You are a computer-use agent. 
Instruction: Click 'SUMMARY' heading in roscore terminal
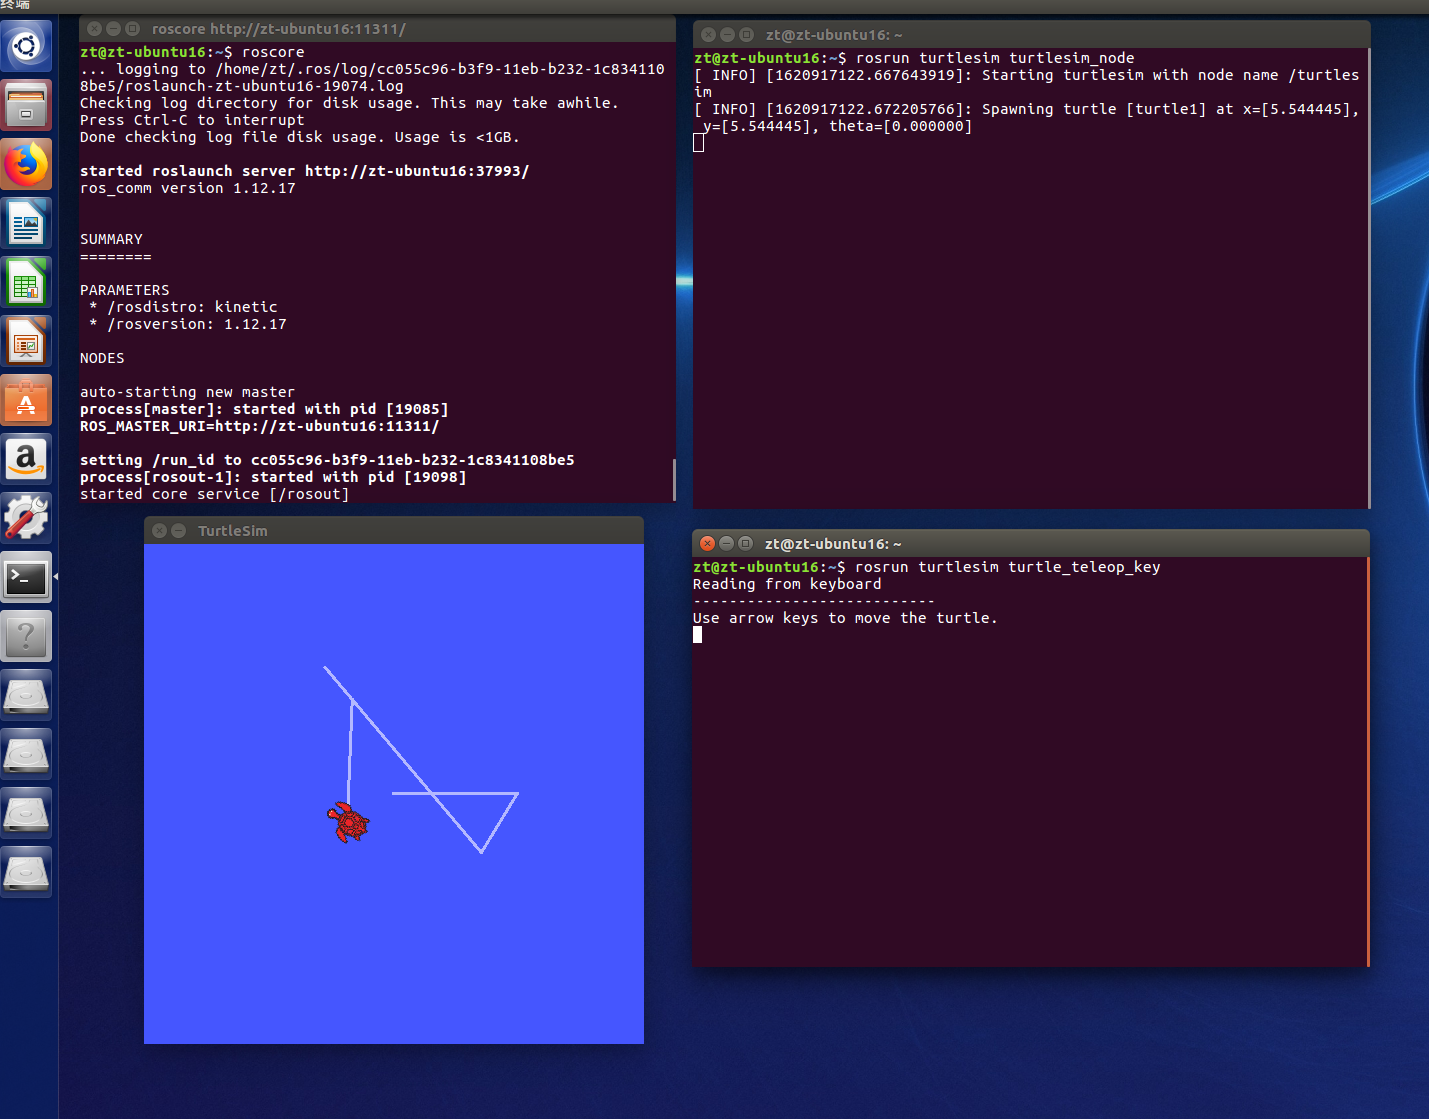111,239
